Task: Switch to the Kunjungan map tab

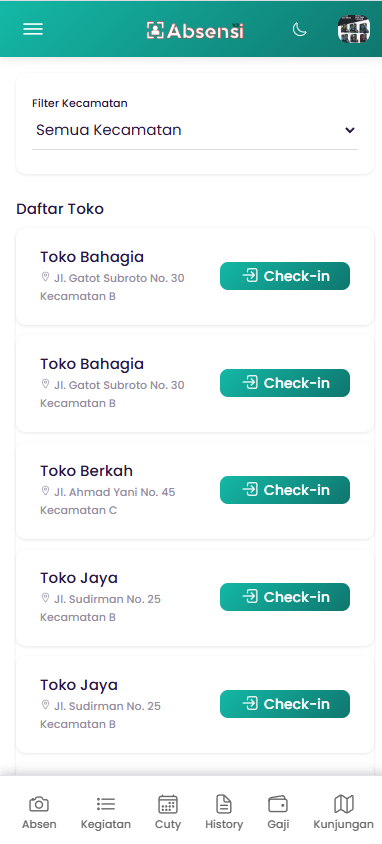Action: pos(343,812)
